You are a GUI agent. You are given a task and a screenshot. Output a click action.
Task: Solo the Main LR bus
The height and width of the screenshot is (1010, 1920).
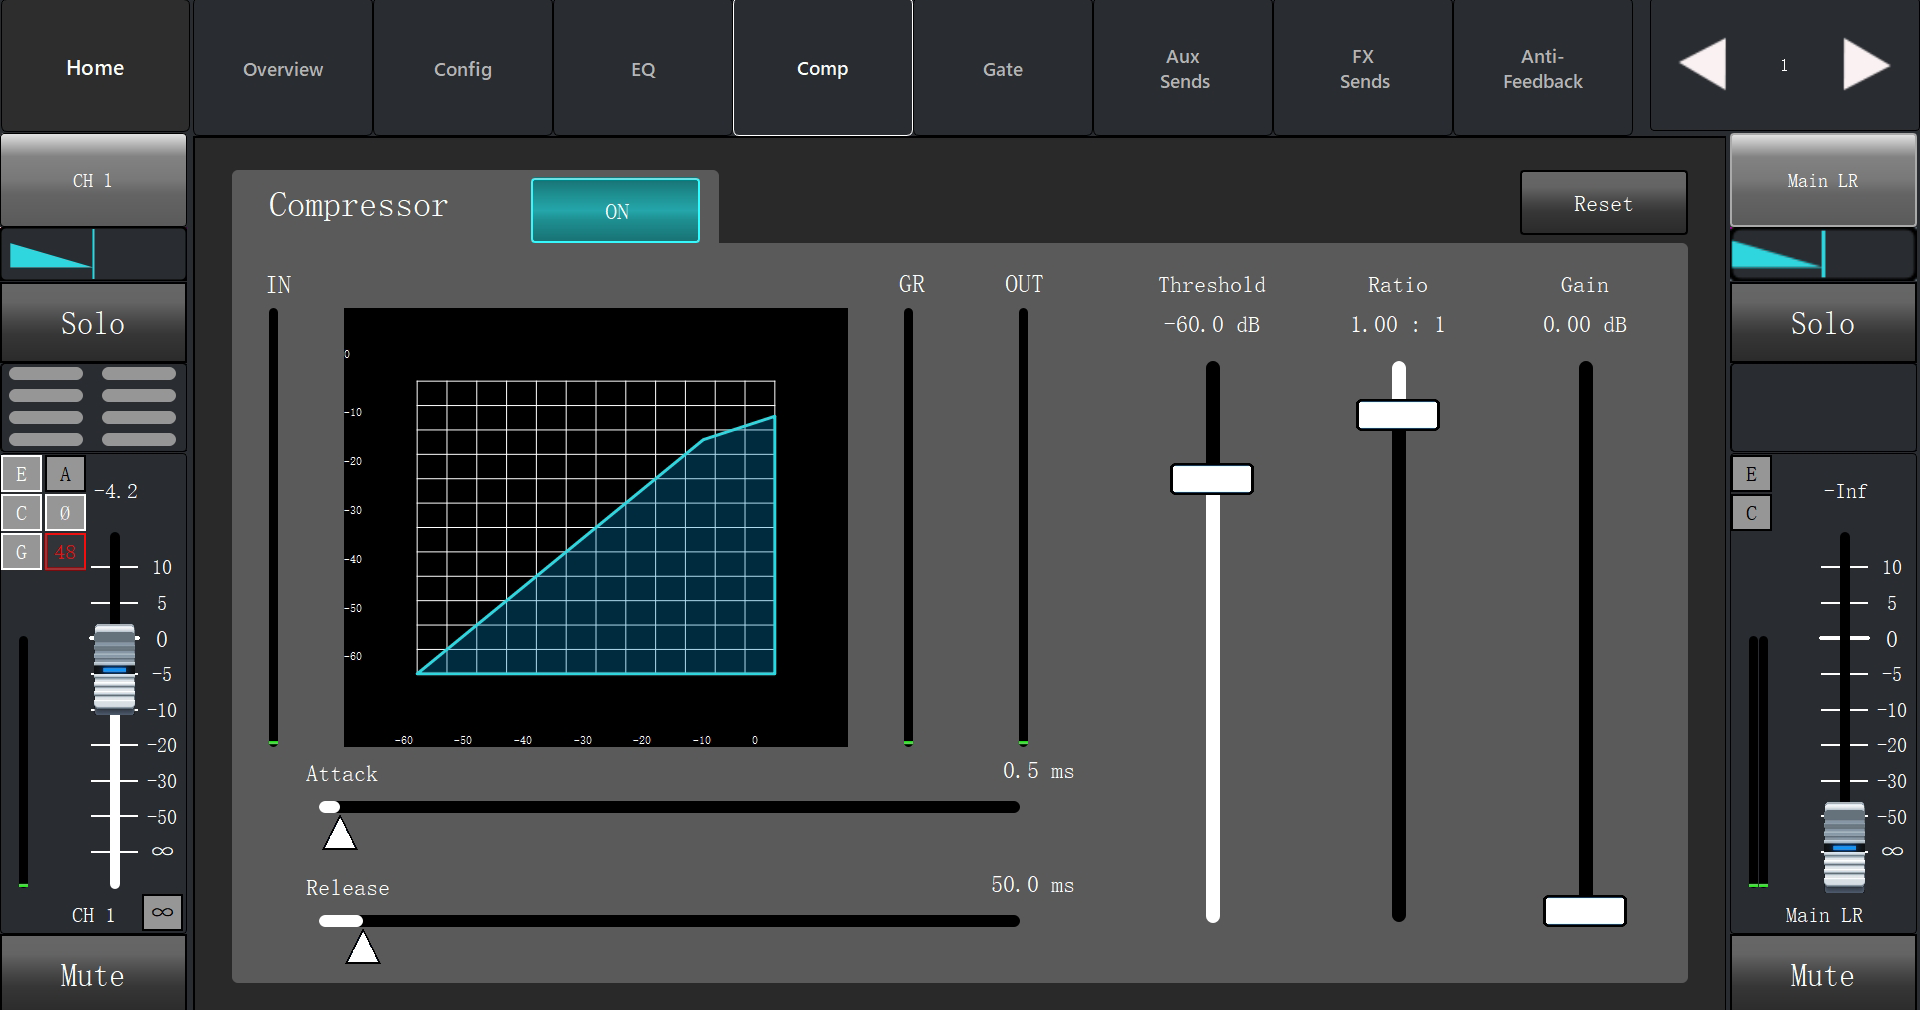click(1823, 323)
